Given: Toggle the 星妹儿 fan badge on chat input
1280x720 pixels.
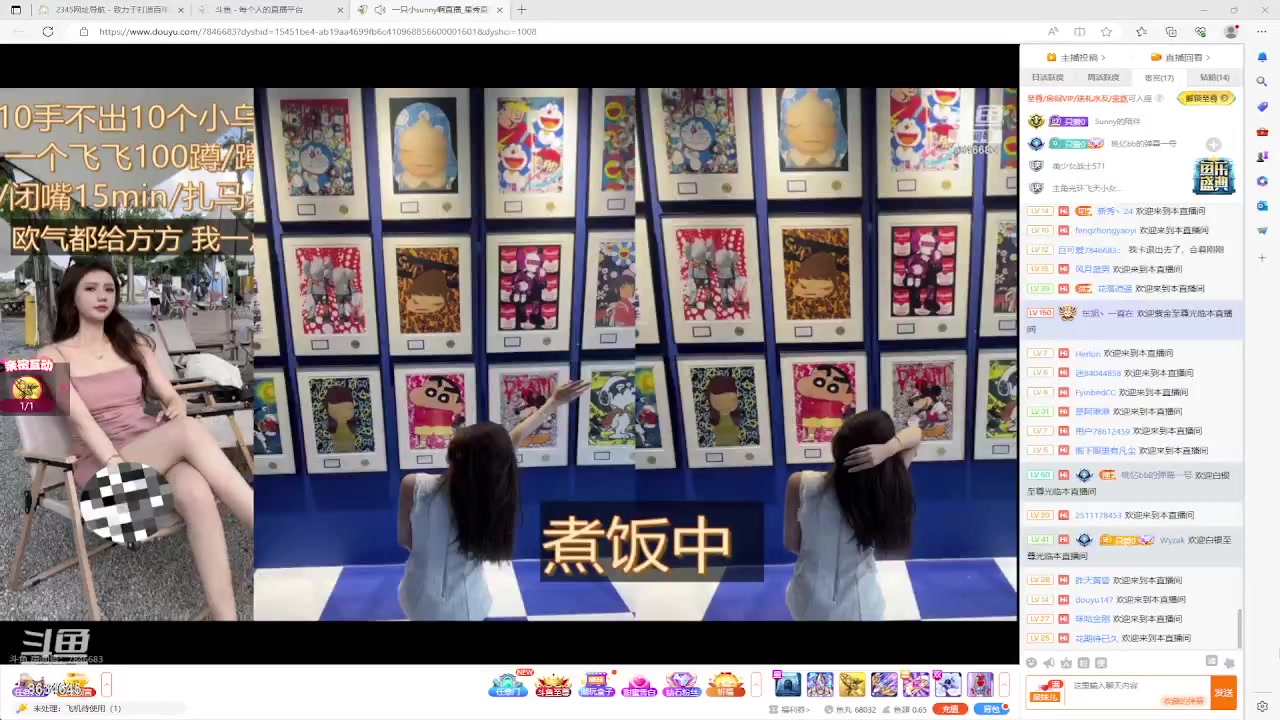Looking at the screenshot, I should coord(1045,691).
